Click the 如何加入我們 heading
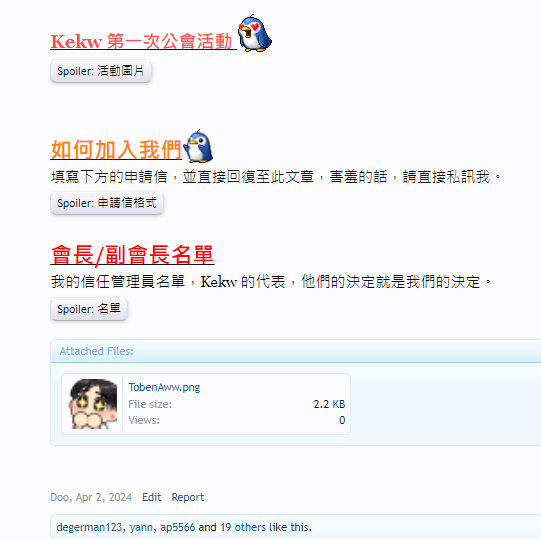541x539 pixels. pyautogui.click(x=116, y=150)
